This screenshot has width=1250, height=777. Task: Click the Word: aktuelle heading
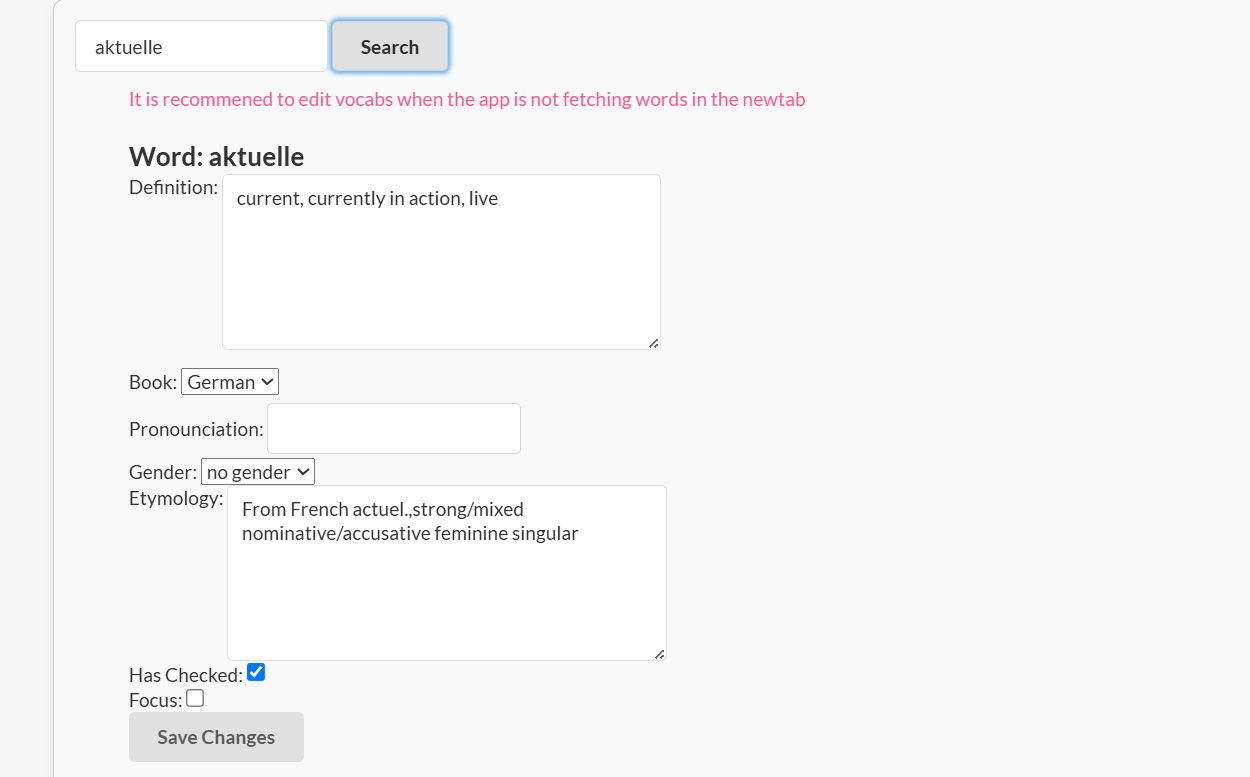(x=217, y=156)
